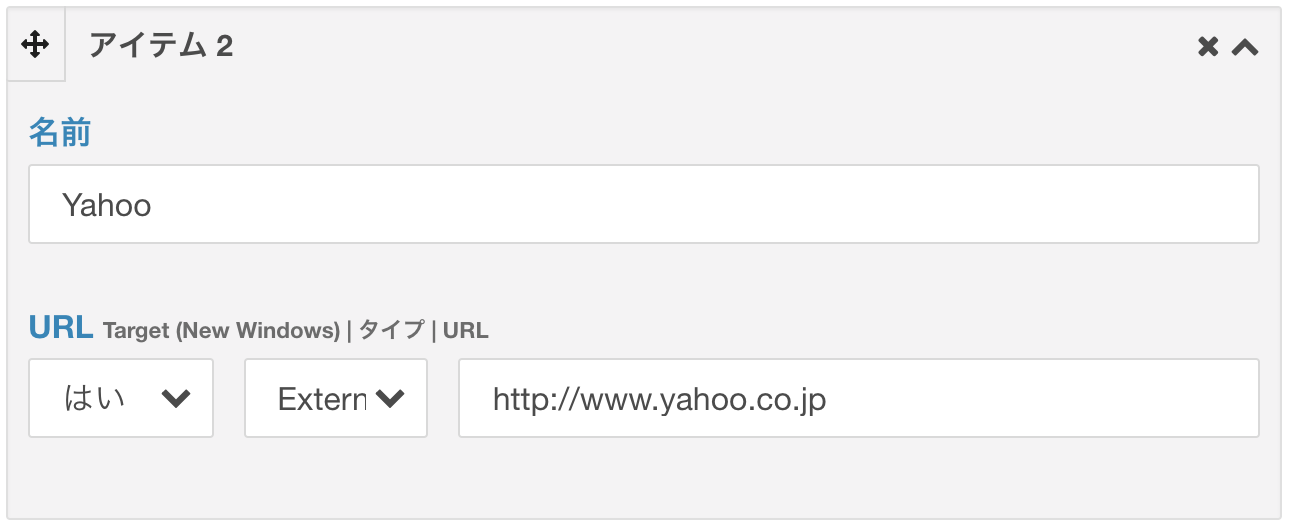1292x530 pixels.
Task: Select the Extern text in the type selector
Action: [x=322, y=400]
